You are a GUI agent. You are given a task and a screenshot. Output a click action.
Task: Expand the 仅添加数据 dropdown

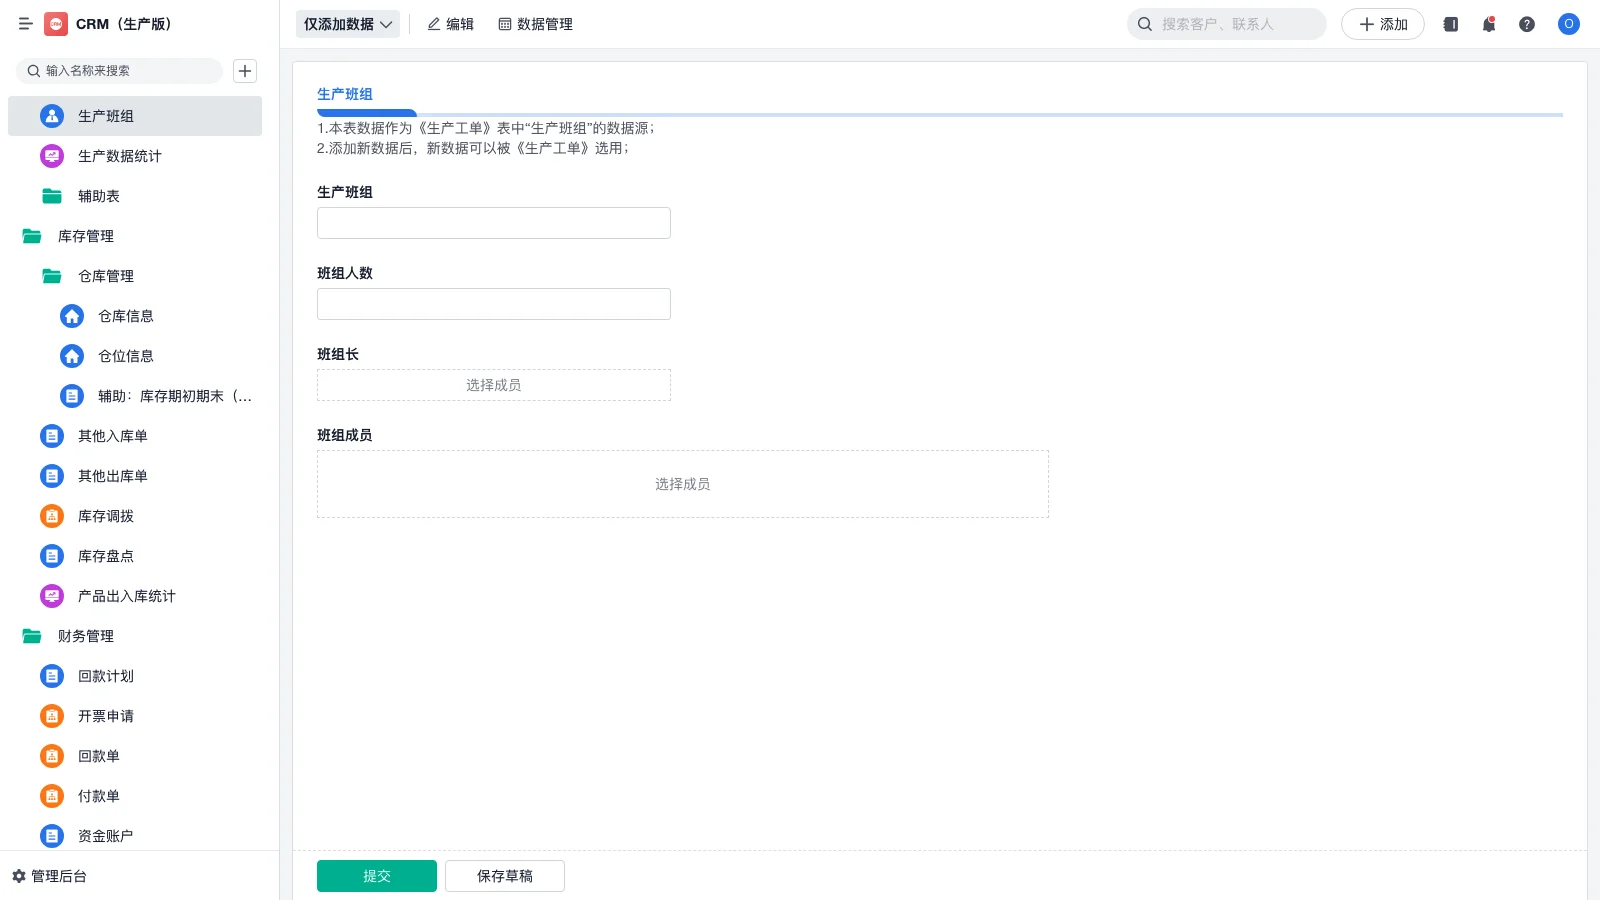click(347, 23)
